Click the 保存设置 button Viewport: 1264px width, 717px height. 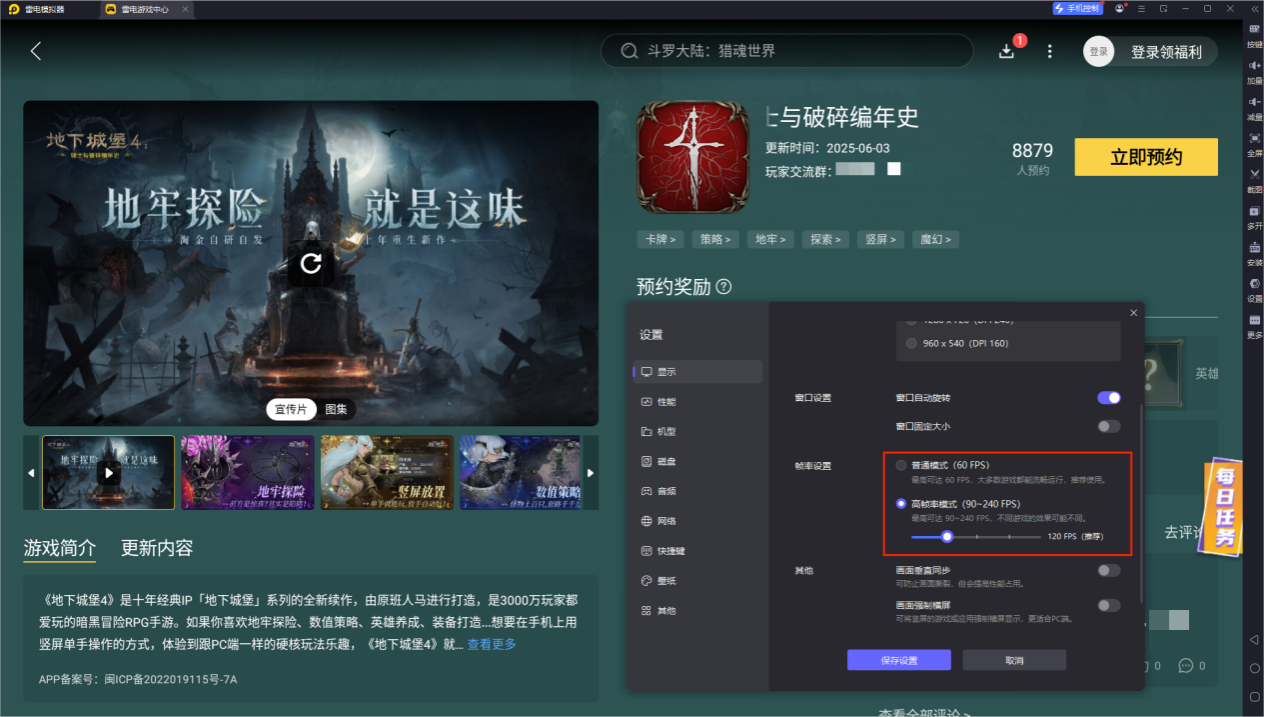click(898, 660)
